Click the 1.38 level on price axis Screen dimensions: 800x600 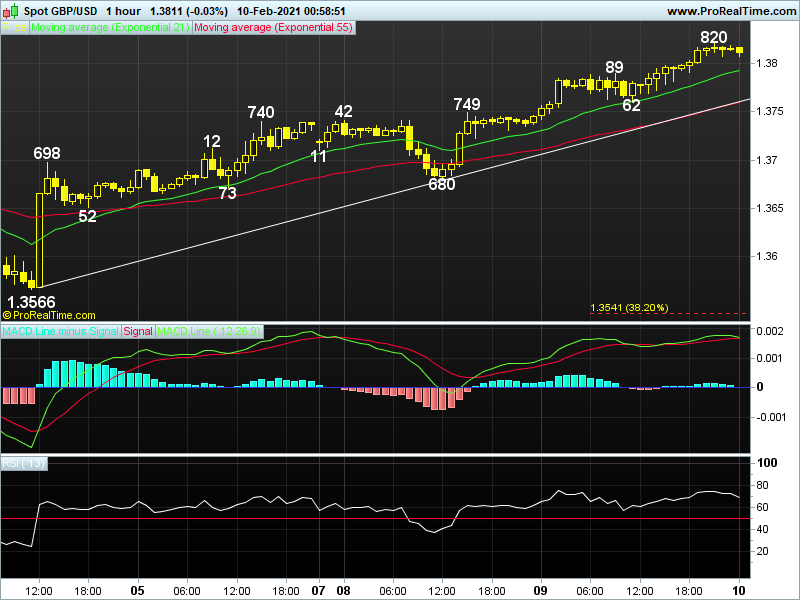(x=769, y=63)
